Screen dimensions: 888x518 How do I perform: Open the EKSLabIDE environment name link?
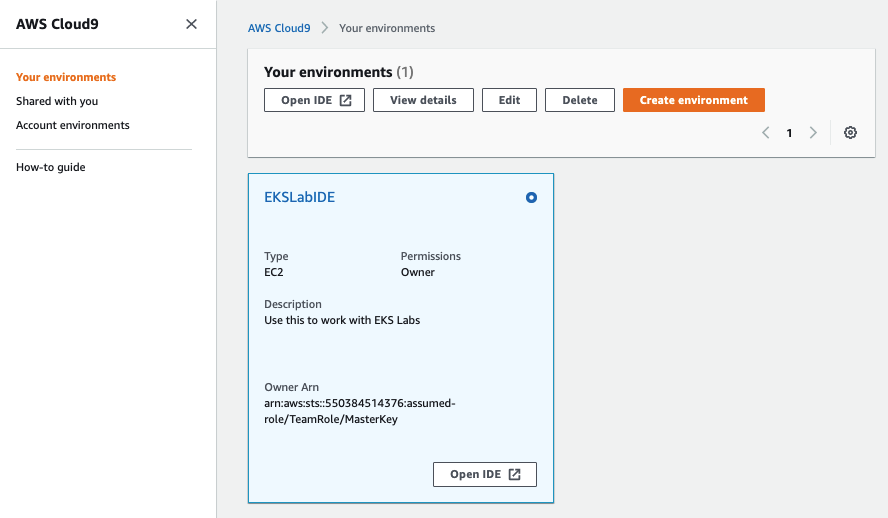point(300,197)
